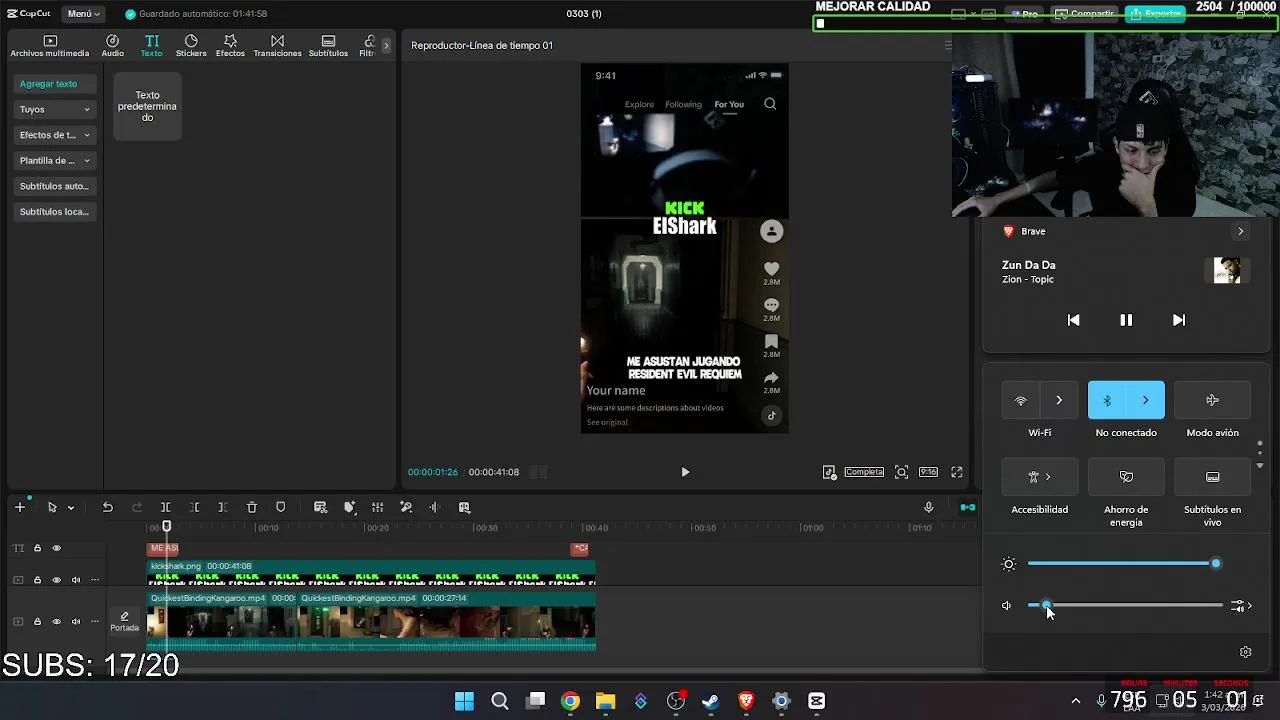Select the Texto predeterminado thumbnail
The image size is (1280, 720).
[147, 106]
